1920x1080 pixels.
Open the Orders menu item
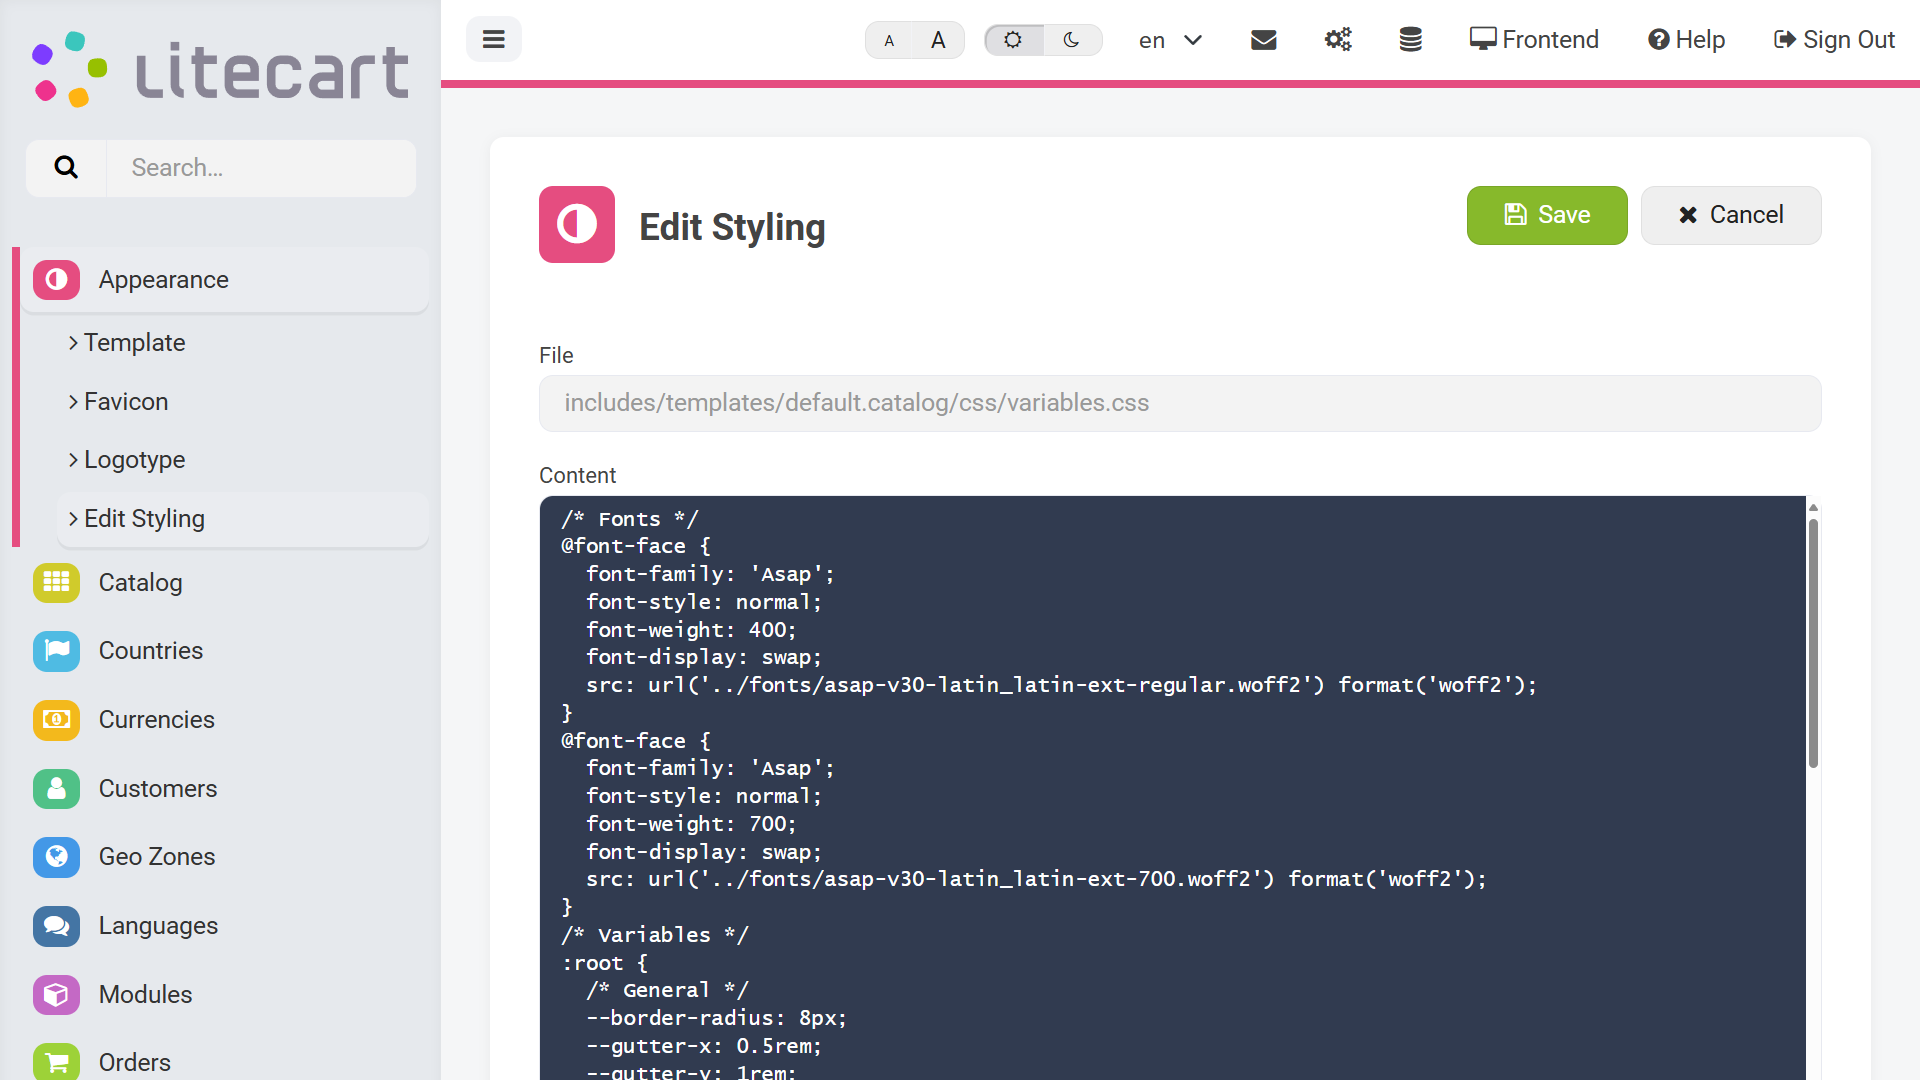pyautogui.click(x=225, y=1062)
